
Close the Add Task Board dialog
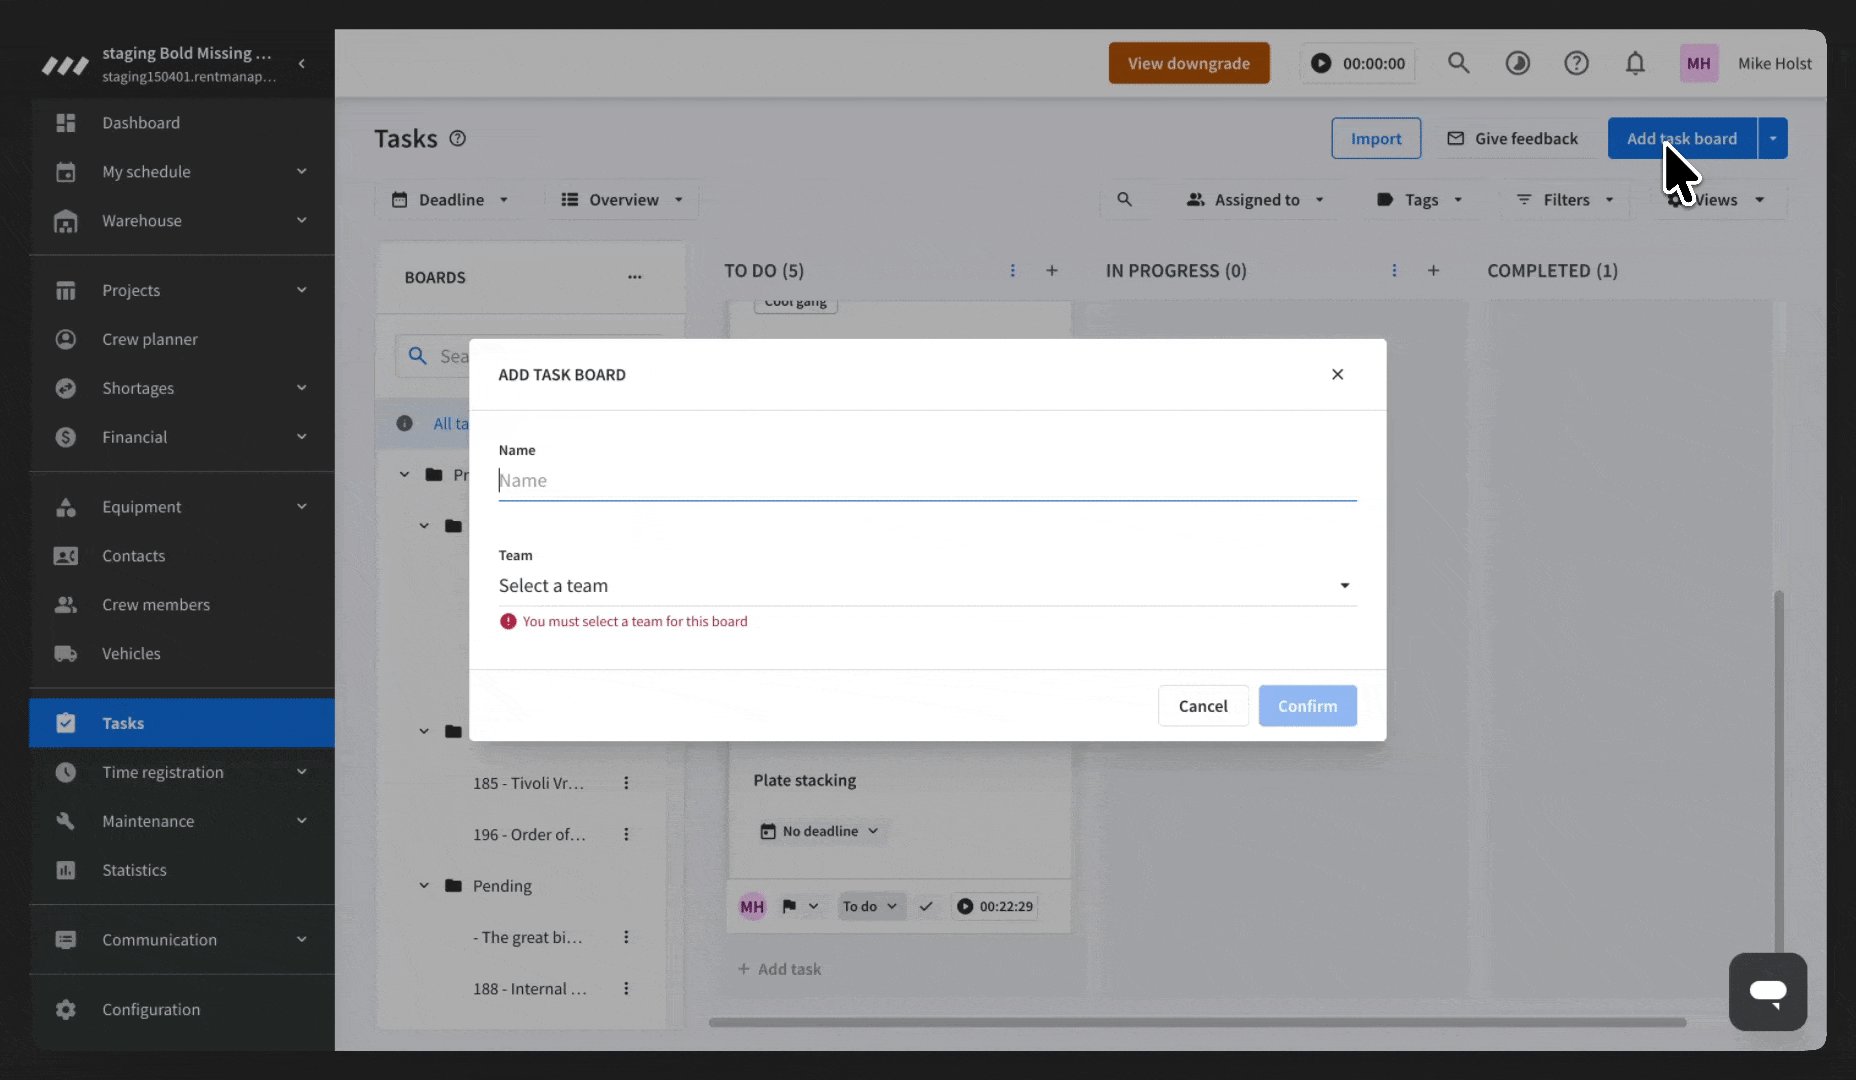[x=1337, y=374]
